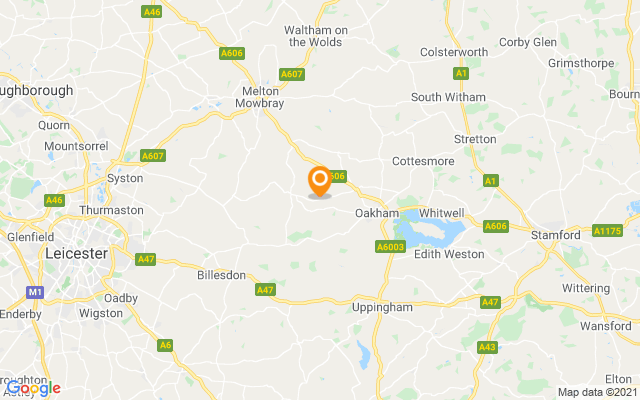Click the A6 road shield
640x400 pixels.
click(165, 345)
